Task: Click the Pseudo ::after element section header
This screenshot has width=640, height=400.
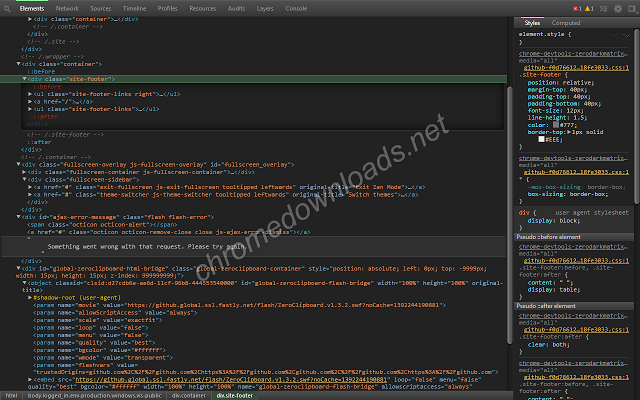Action: tap(574, 306)
